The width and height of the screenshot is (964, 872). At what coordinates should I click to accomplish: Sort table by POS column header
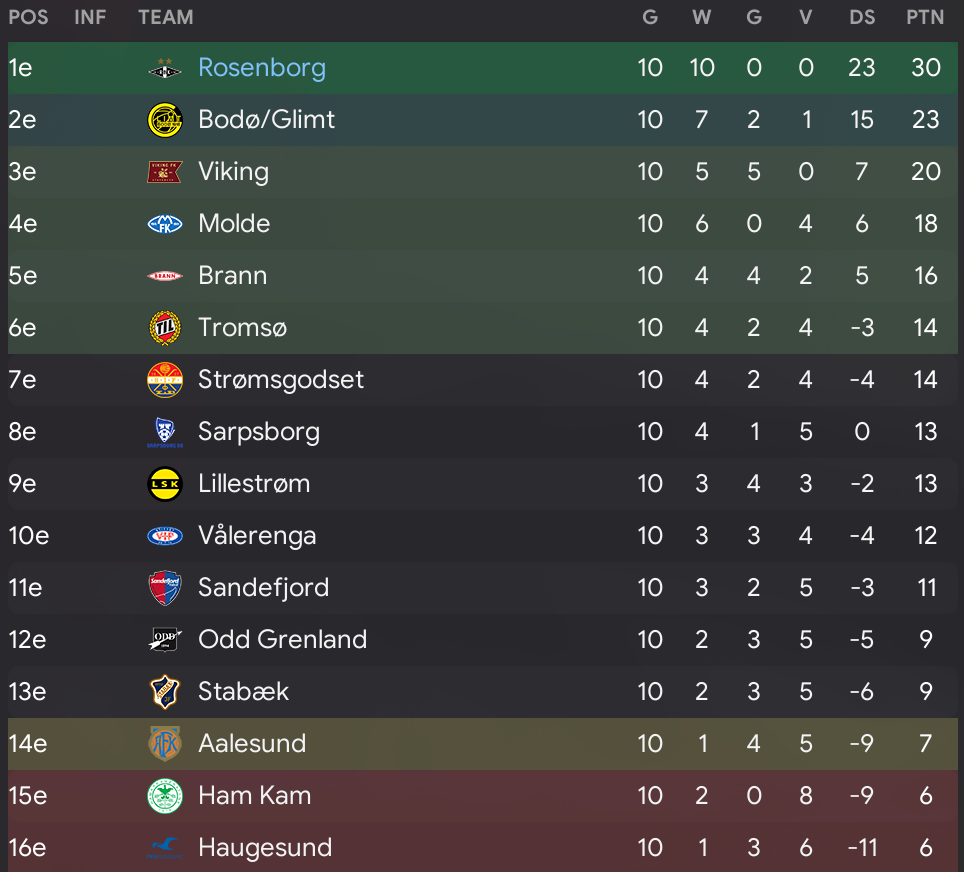pyautogui.click(x=28, y=17)
